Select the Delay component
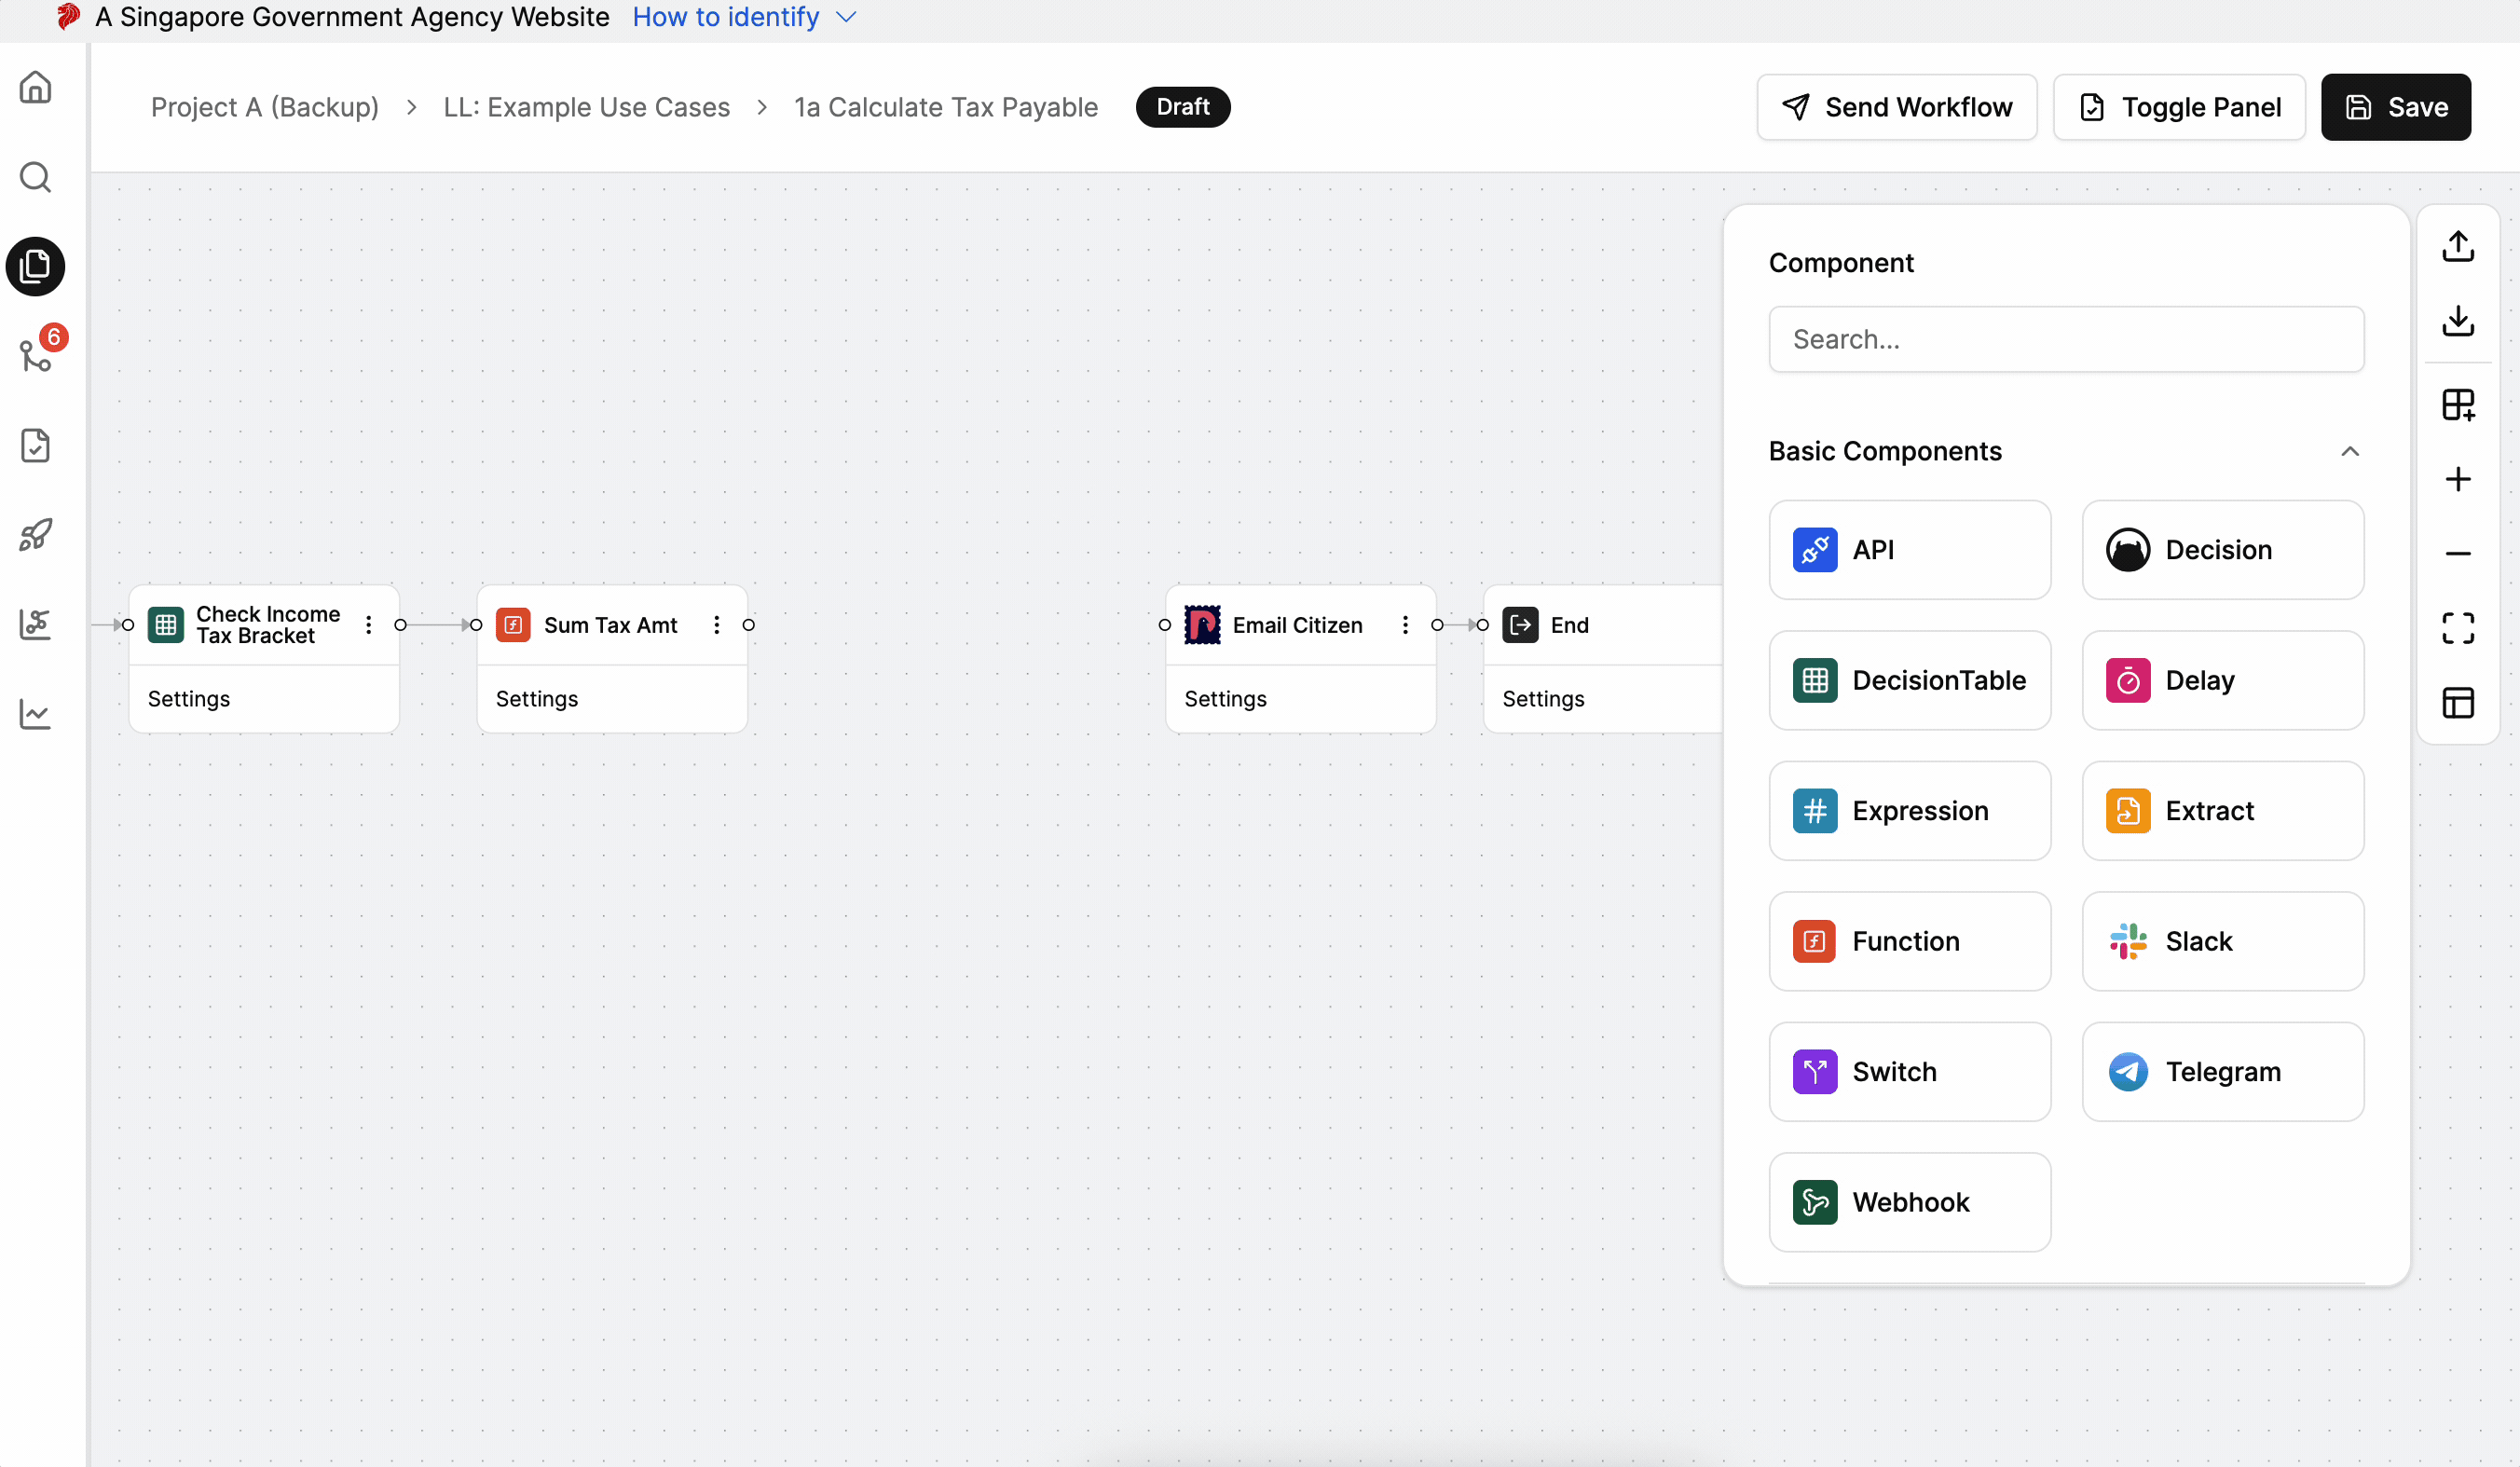This screenshot has width=2520, height=1467. click(2223, 680)
